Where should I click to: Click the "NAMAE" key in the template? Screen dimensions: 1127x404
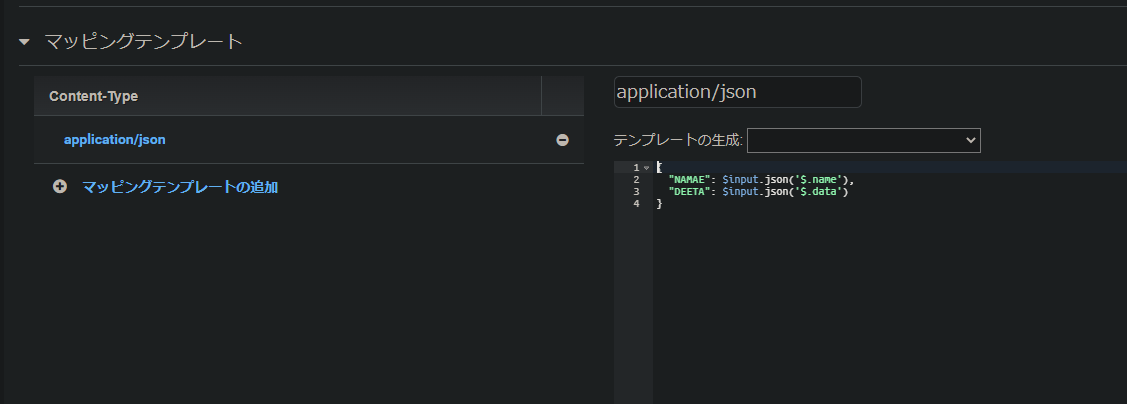(689, 180)
